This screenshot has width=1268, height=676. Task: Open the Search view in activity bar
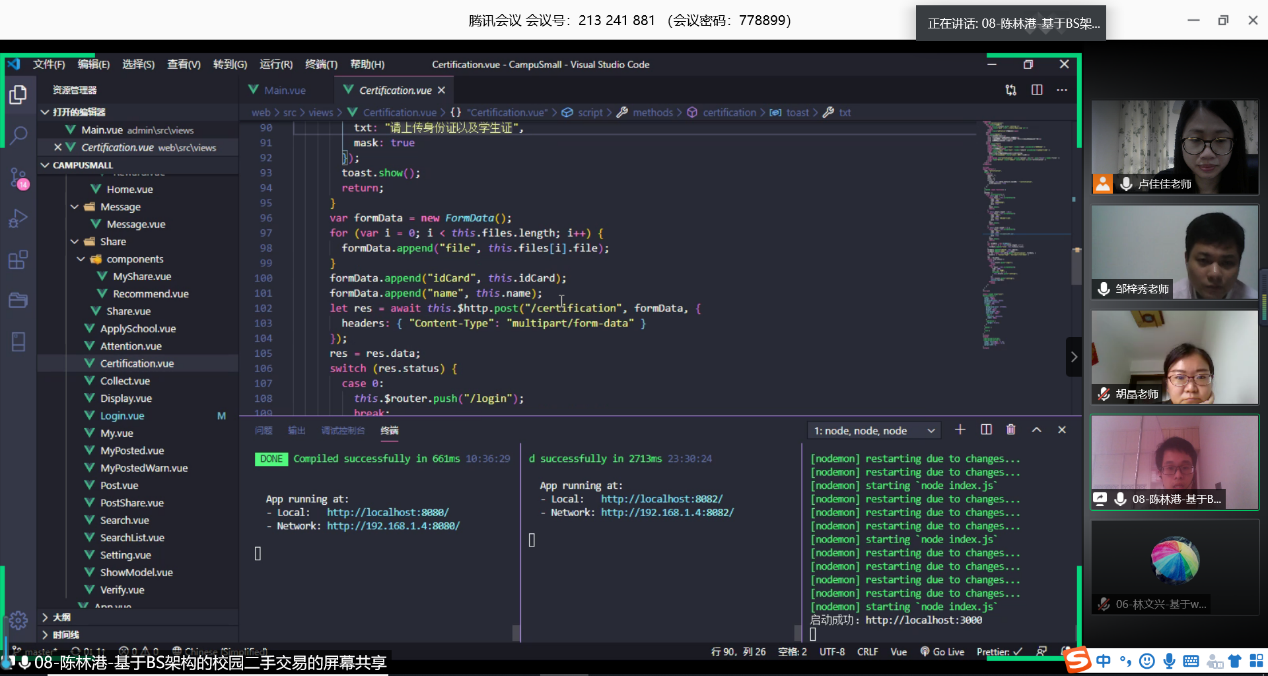[x=18, y=136]
